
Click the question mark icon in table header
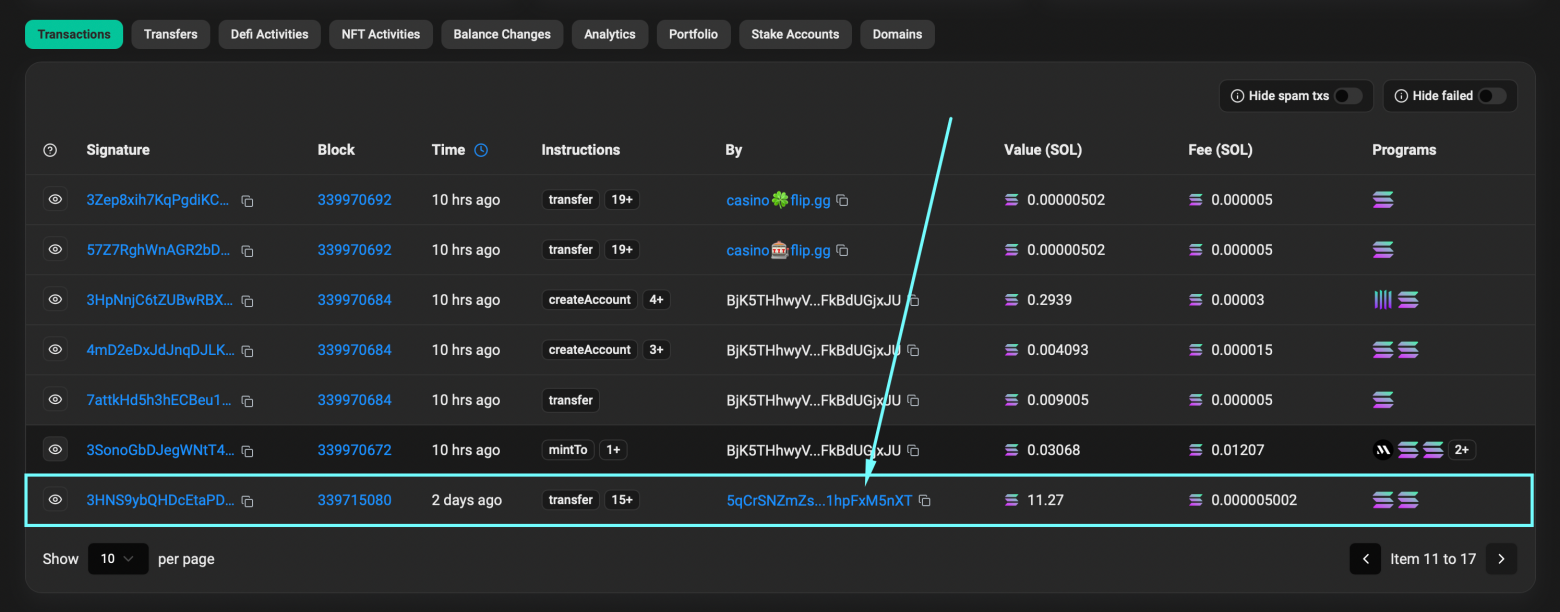pyautogui.click(x=50, y=150)
